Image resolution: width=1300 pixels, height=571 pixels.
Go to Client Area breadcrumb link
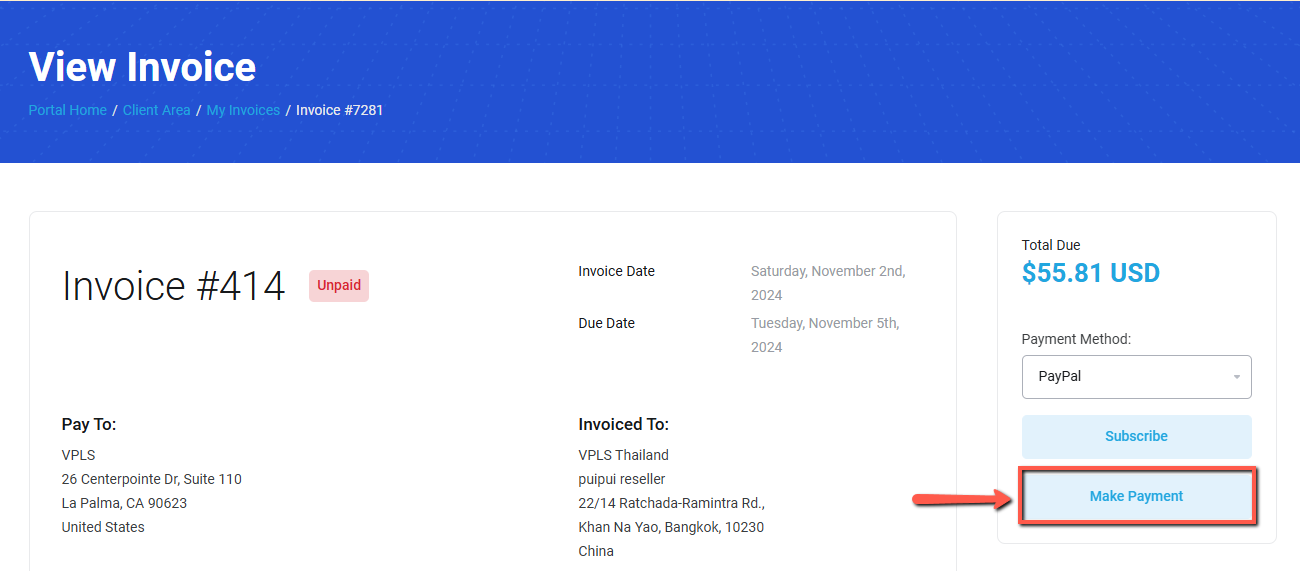156,110
